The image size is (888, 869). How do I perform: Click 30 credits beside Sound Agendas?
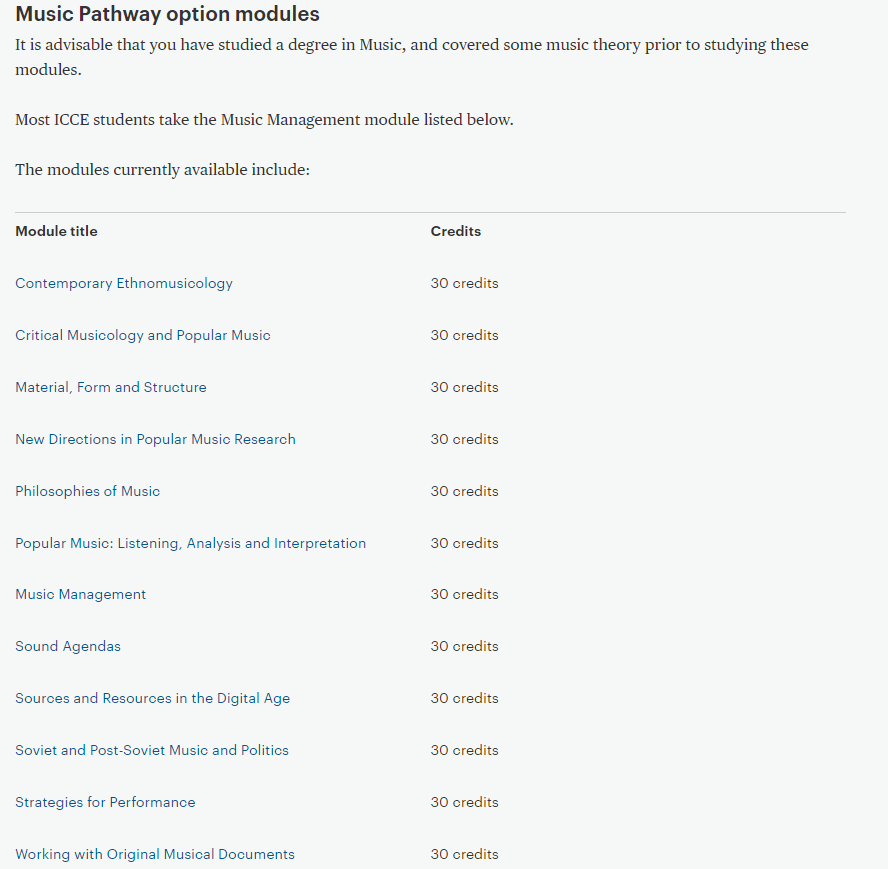[464, 646]
